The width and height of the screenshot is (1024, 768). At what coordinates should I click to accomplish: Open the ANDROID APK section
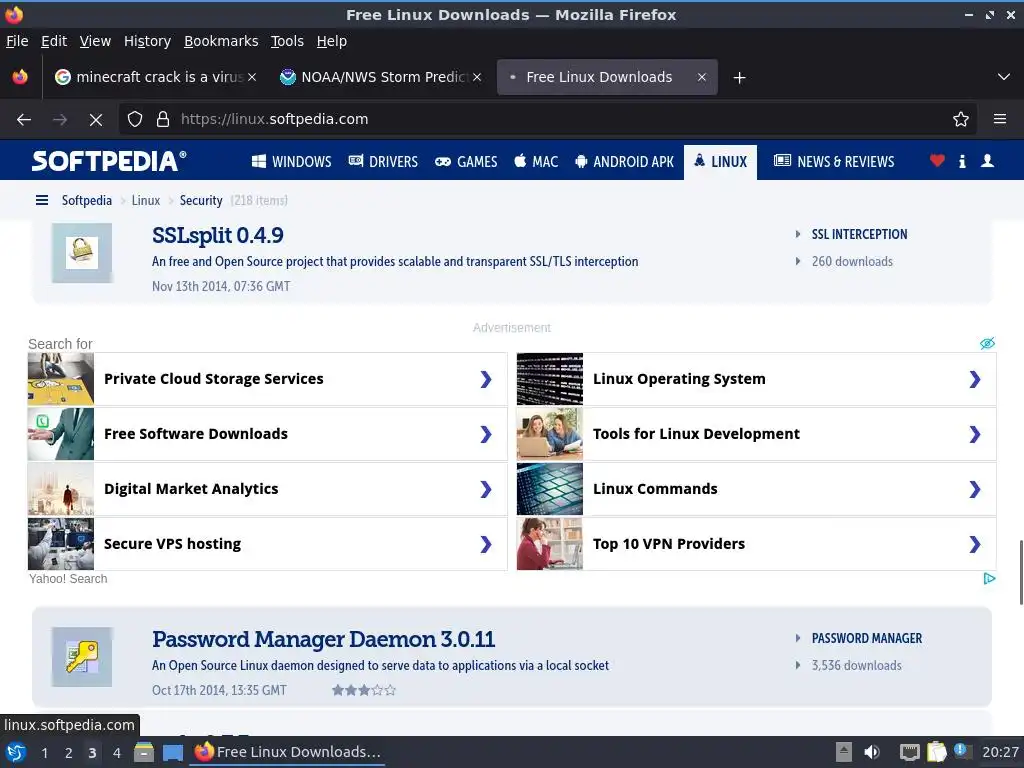pos(624,161)
